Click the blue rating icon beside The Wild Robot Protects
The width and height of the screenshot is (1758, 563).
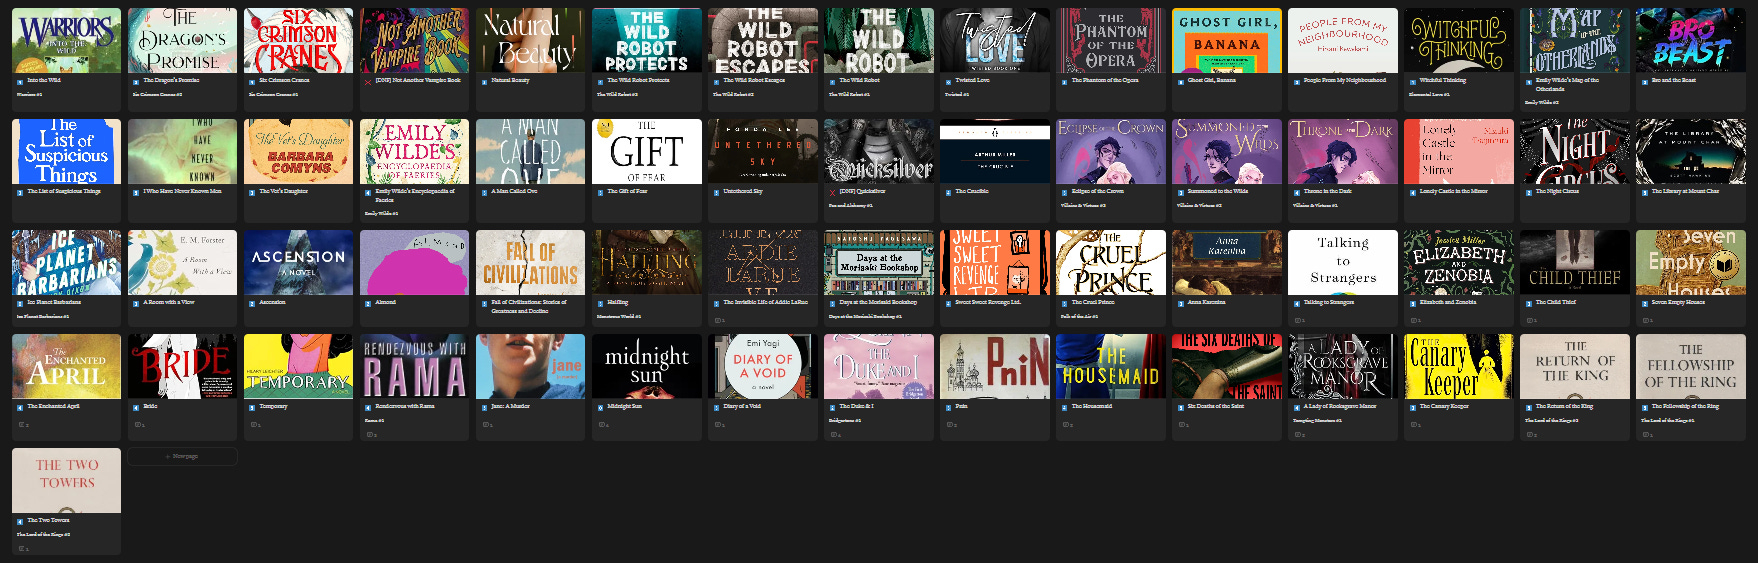600,81
